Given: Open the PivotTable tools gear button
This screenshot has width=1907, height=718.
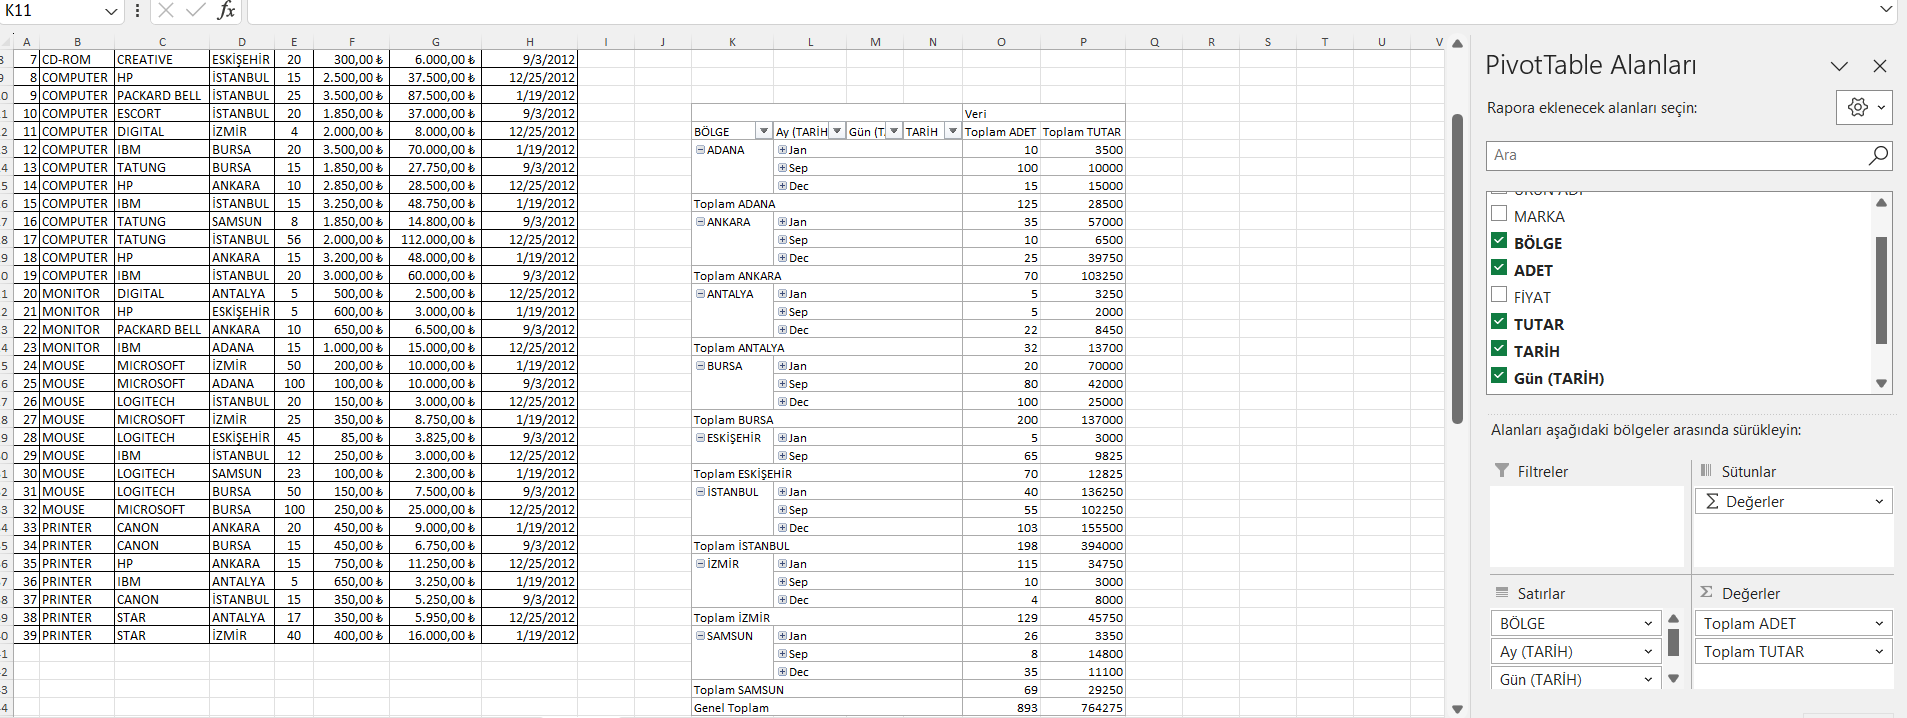Looking at the screenshot, I should click(x=1864, y=107).
